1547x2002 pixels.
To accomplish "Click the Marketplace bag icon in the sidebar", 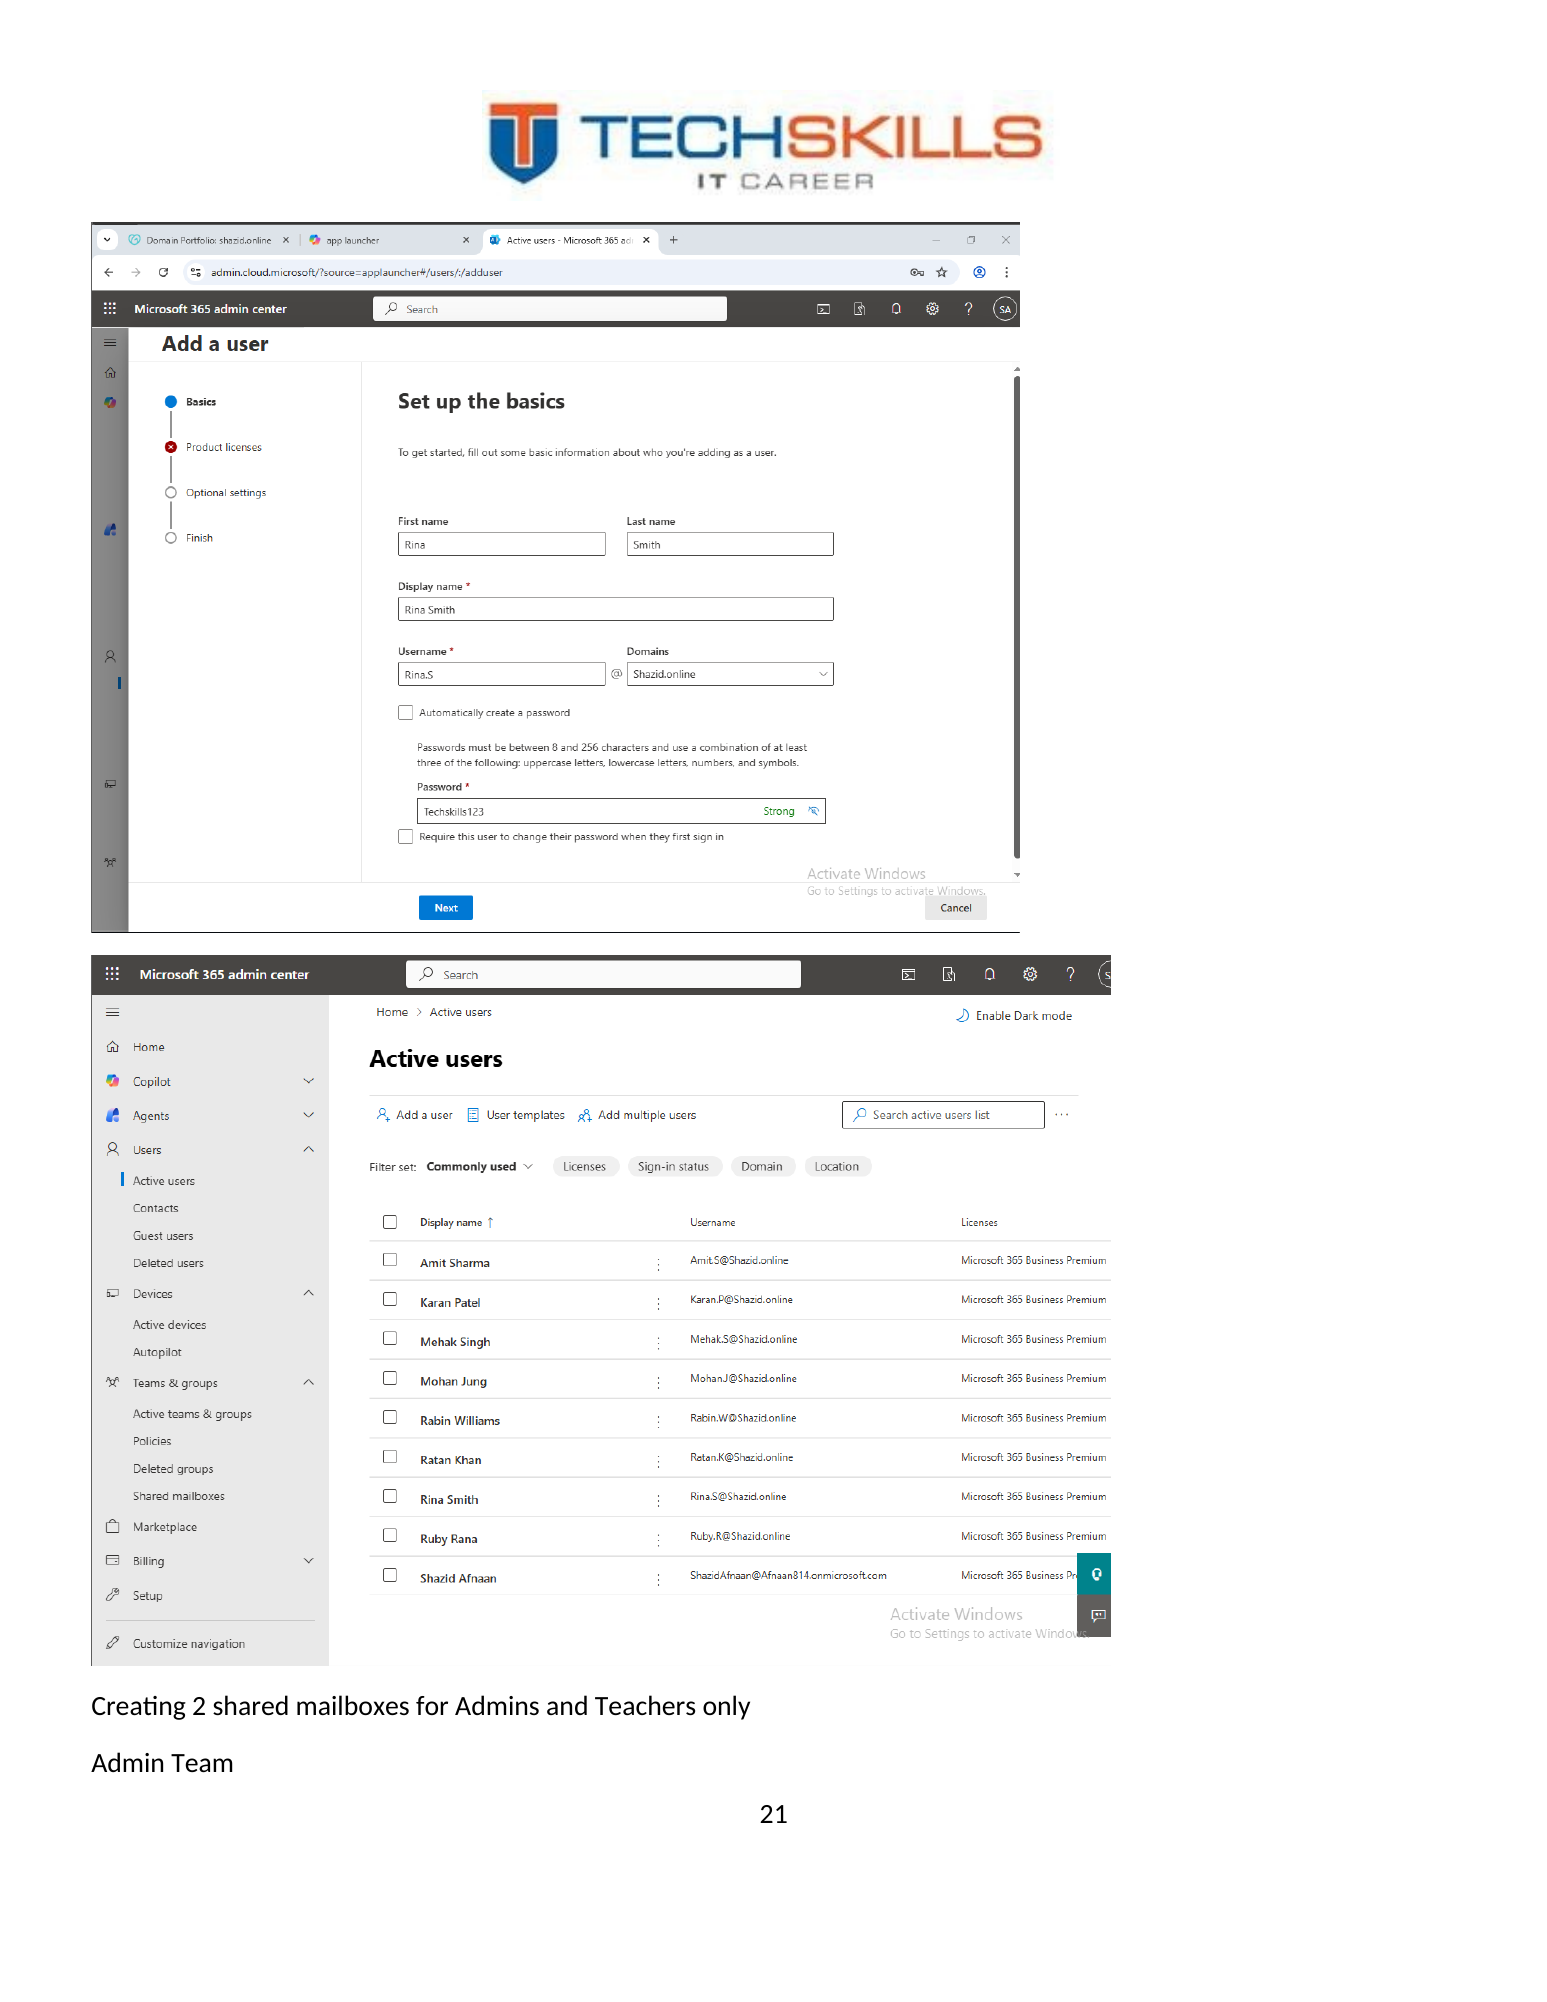I will [x=113, y=1527].
